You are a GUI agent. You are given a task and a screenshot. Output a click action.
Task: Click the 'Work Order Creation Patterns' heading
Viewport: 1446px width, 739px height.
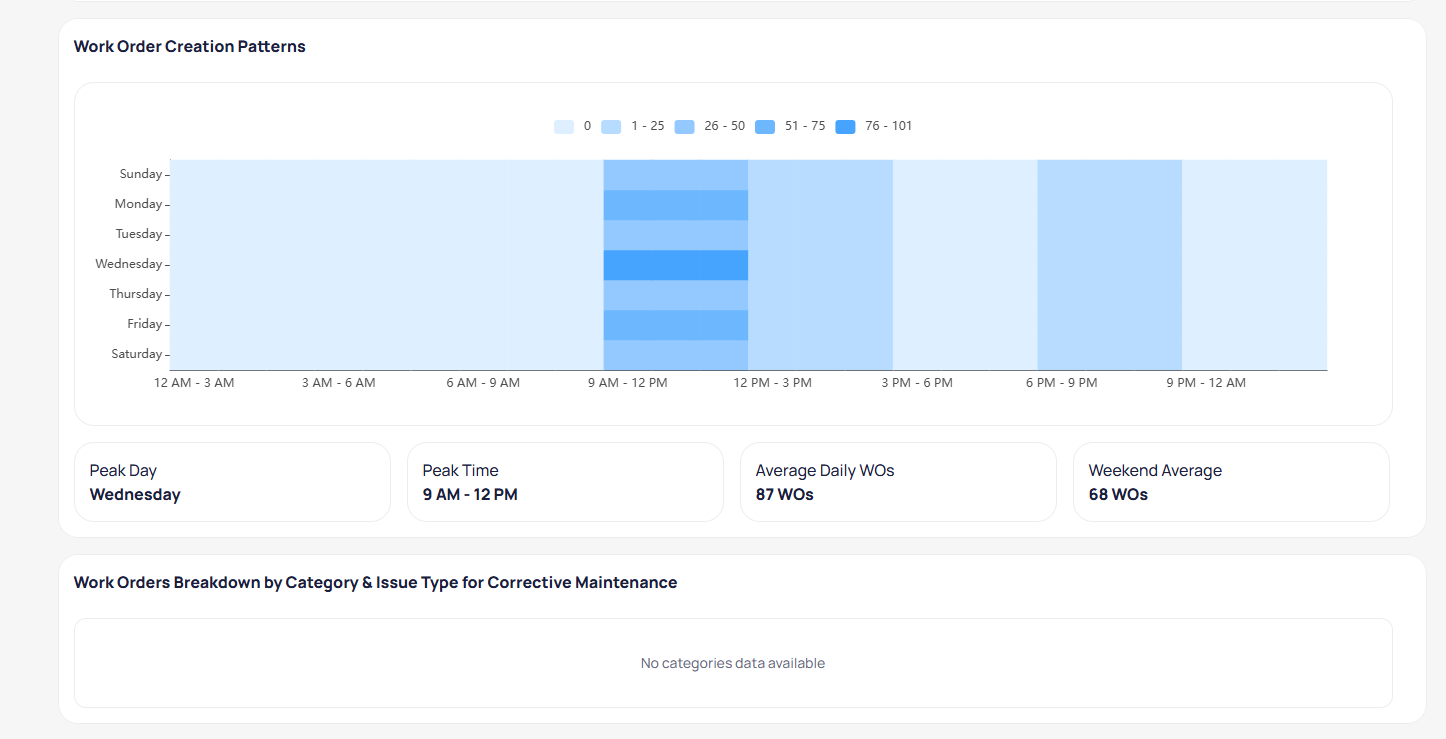190,47
